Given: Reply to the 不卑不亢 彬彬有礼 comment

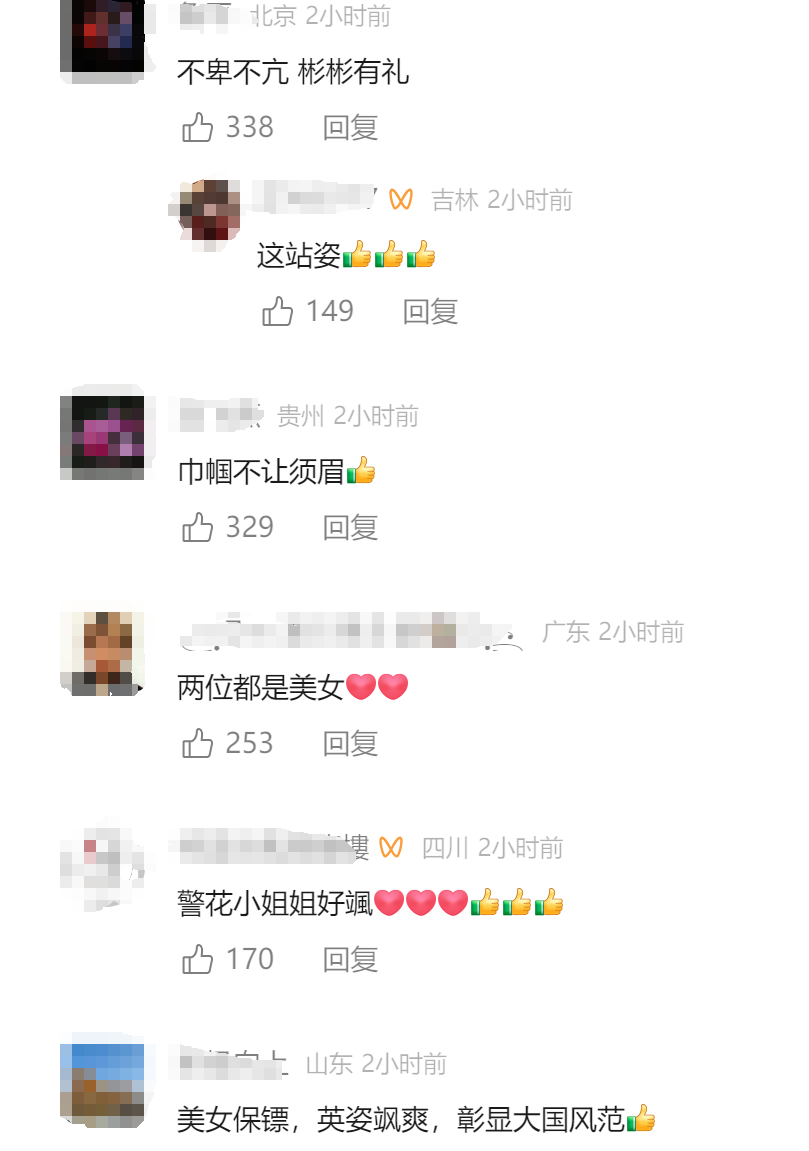Looking at the screenshot, I should (350, 128).
